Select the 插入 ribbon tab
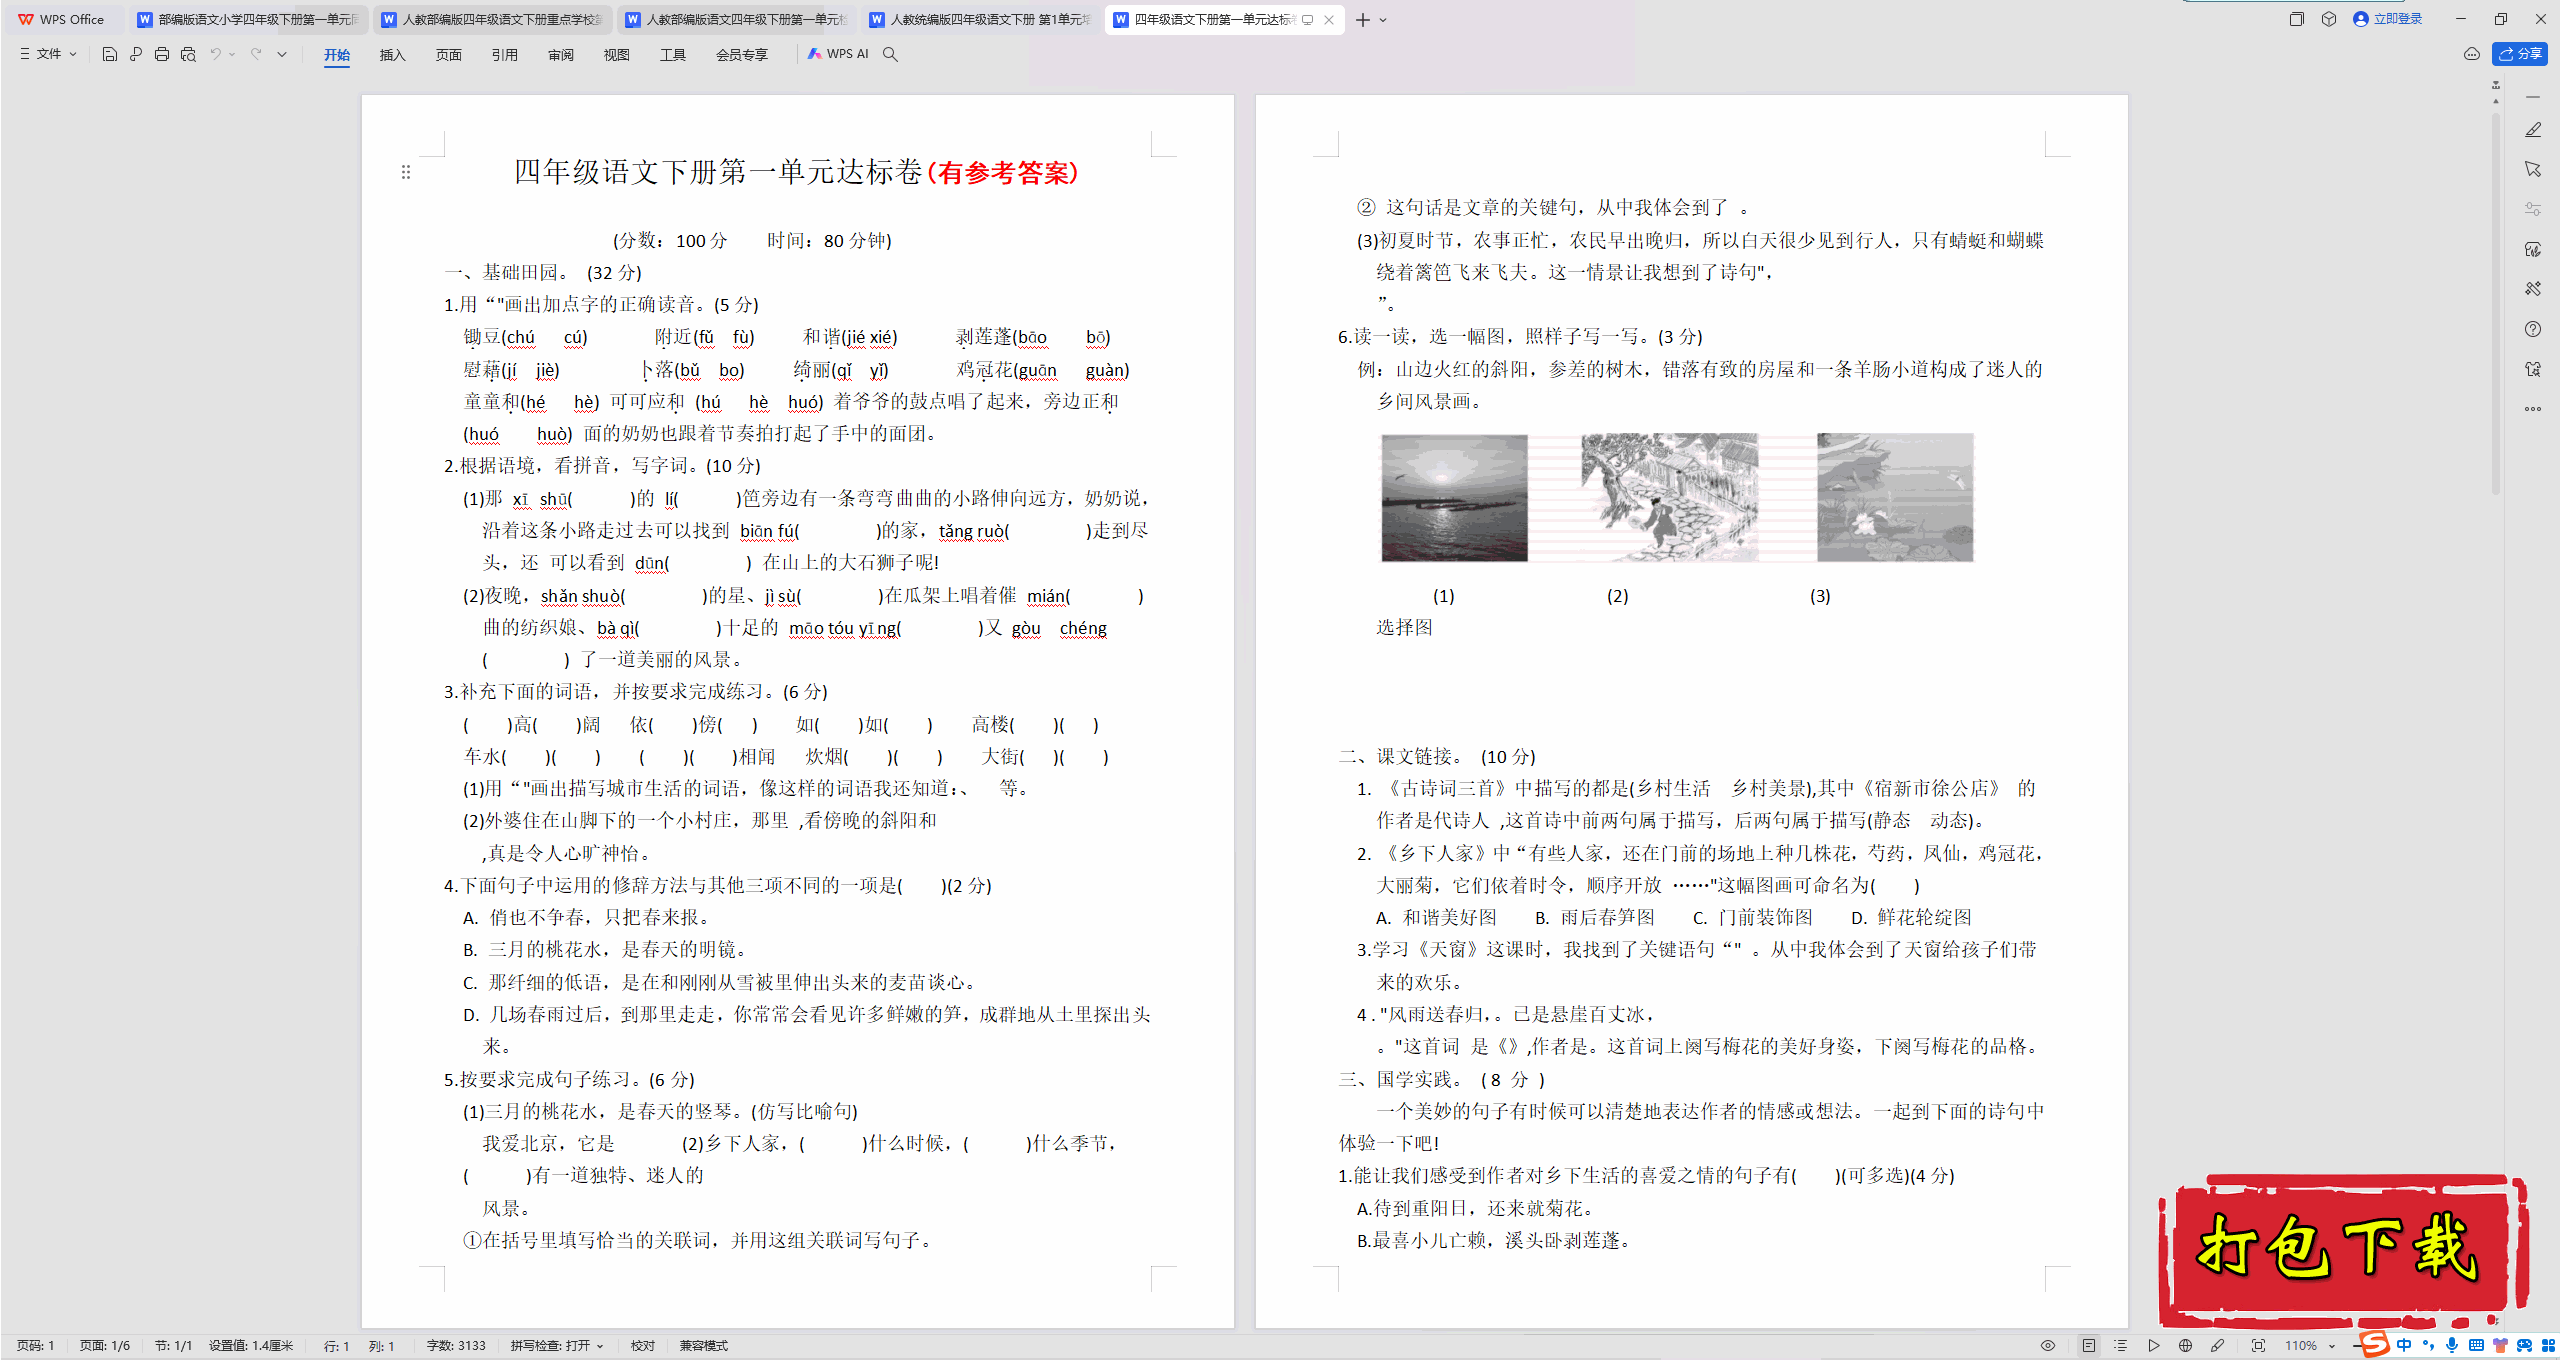This screenshot has width=2560, height=1360. coord(393,55)
